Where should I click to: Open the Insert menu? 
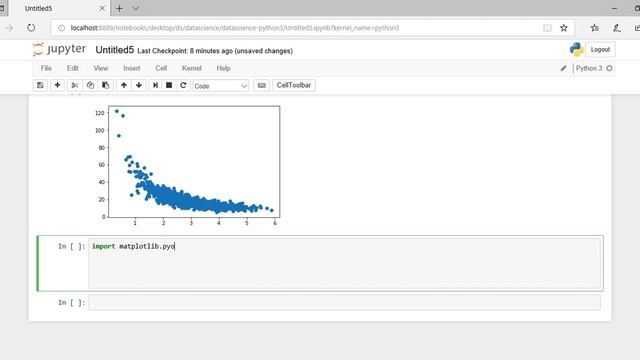(131, 68)
